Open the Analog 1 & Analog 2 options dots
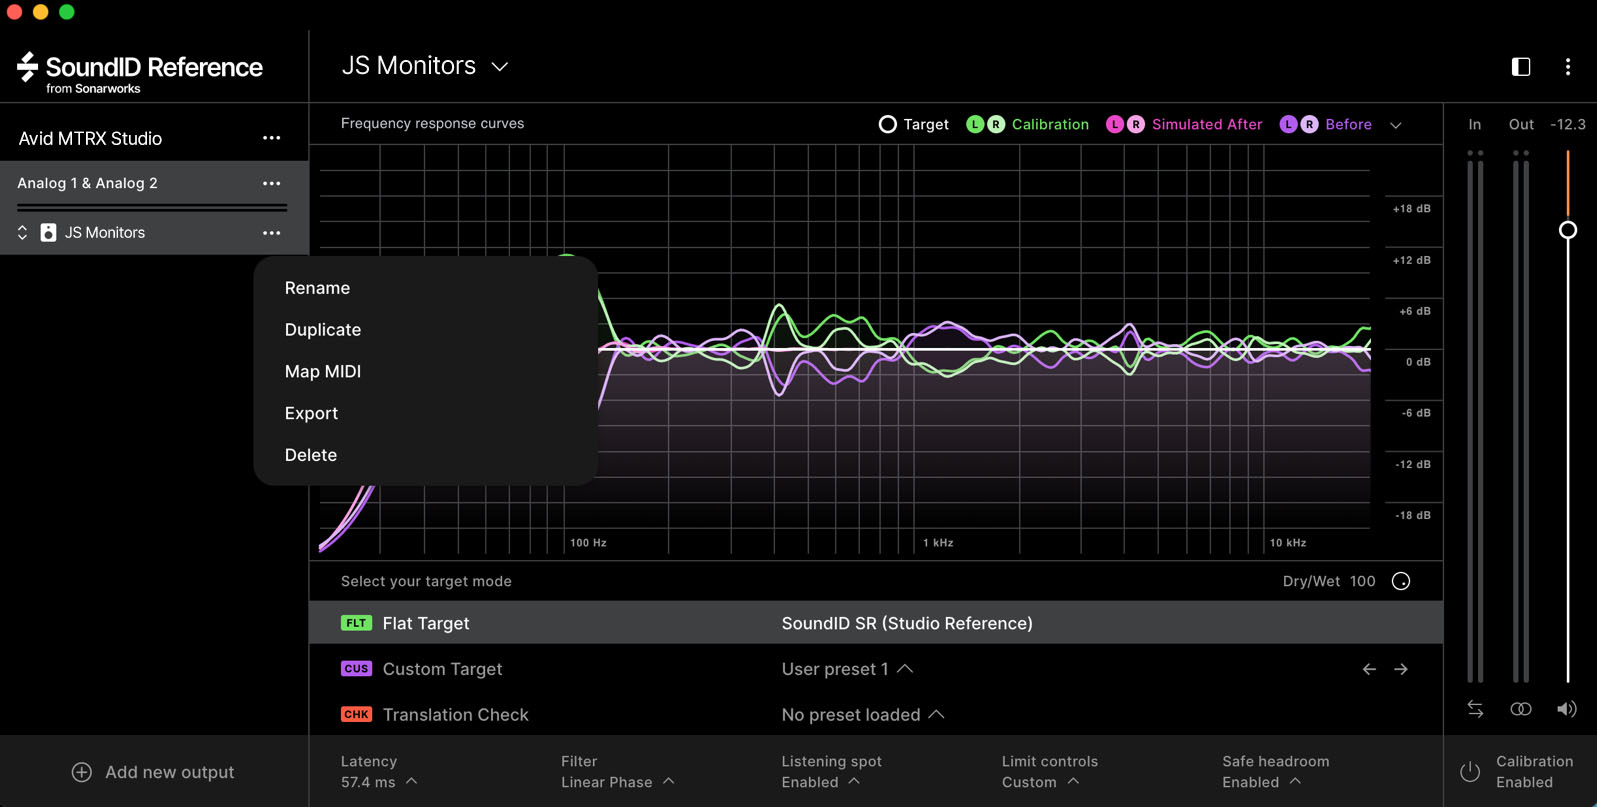The image size is (1597, 807). [x=271, y=183]
